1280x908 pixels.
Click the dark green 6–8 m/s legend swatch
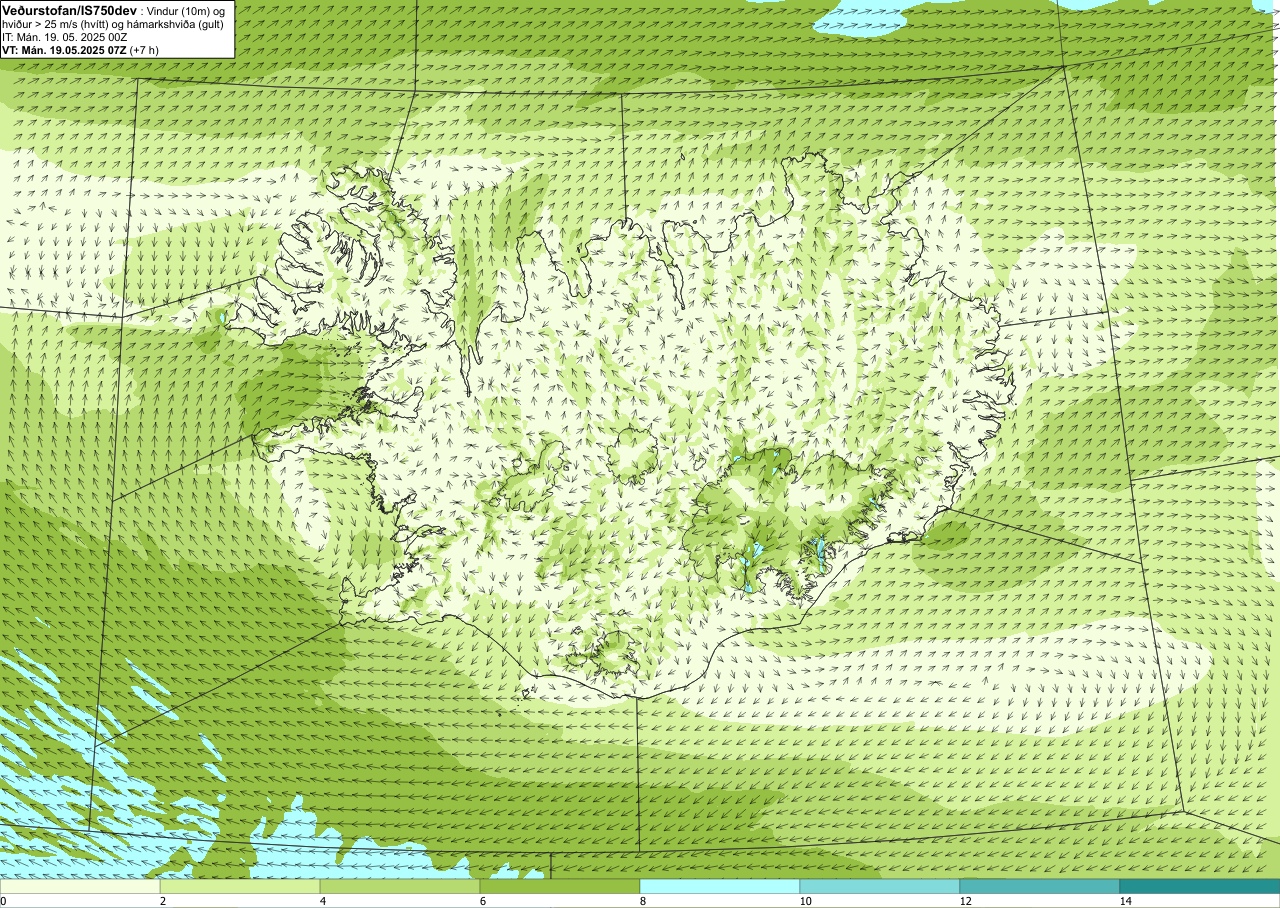click(x=560, y=886)
